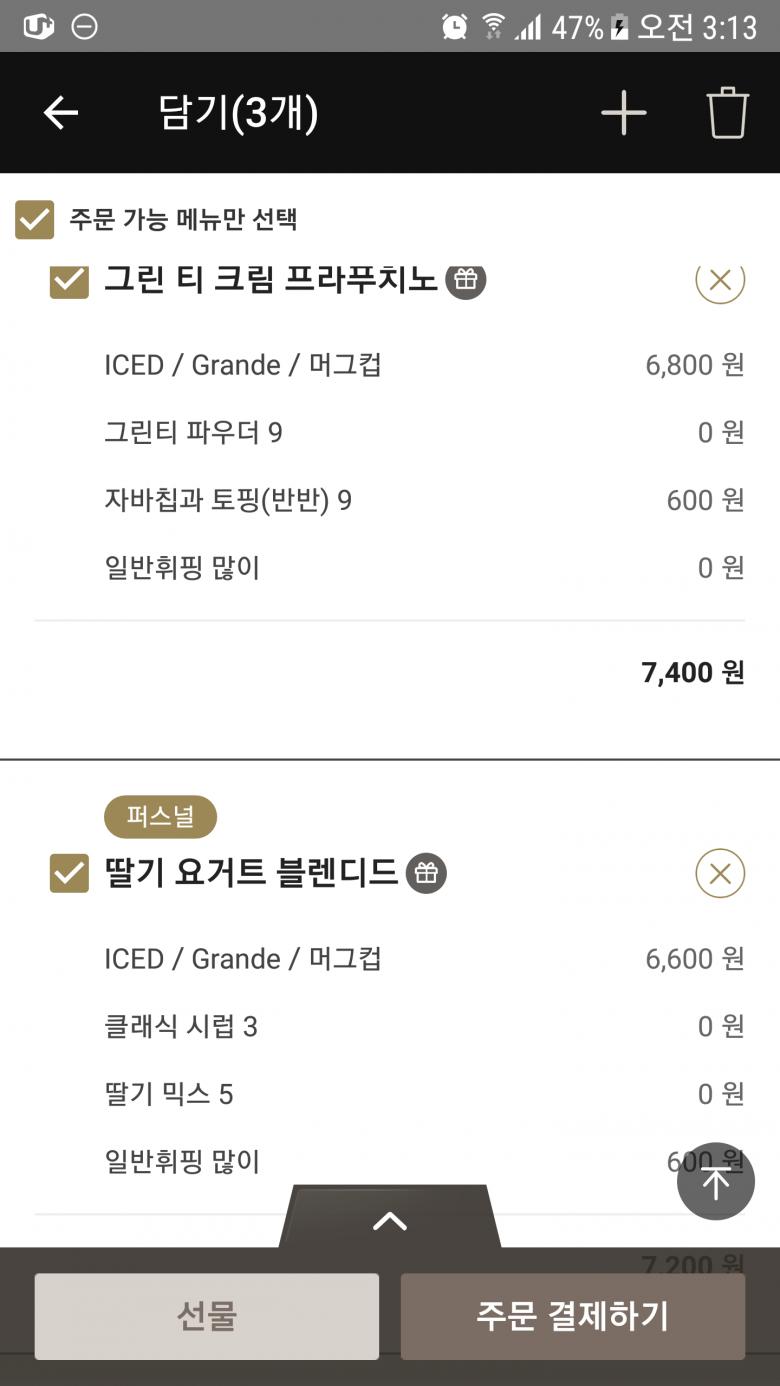Image resolution: width=780 pixels, height=1386 pixels.
Task: Open the 딸기 요거트 블렌디드 item name
Action: click(x=251, y=873)
